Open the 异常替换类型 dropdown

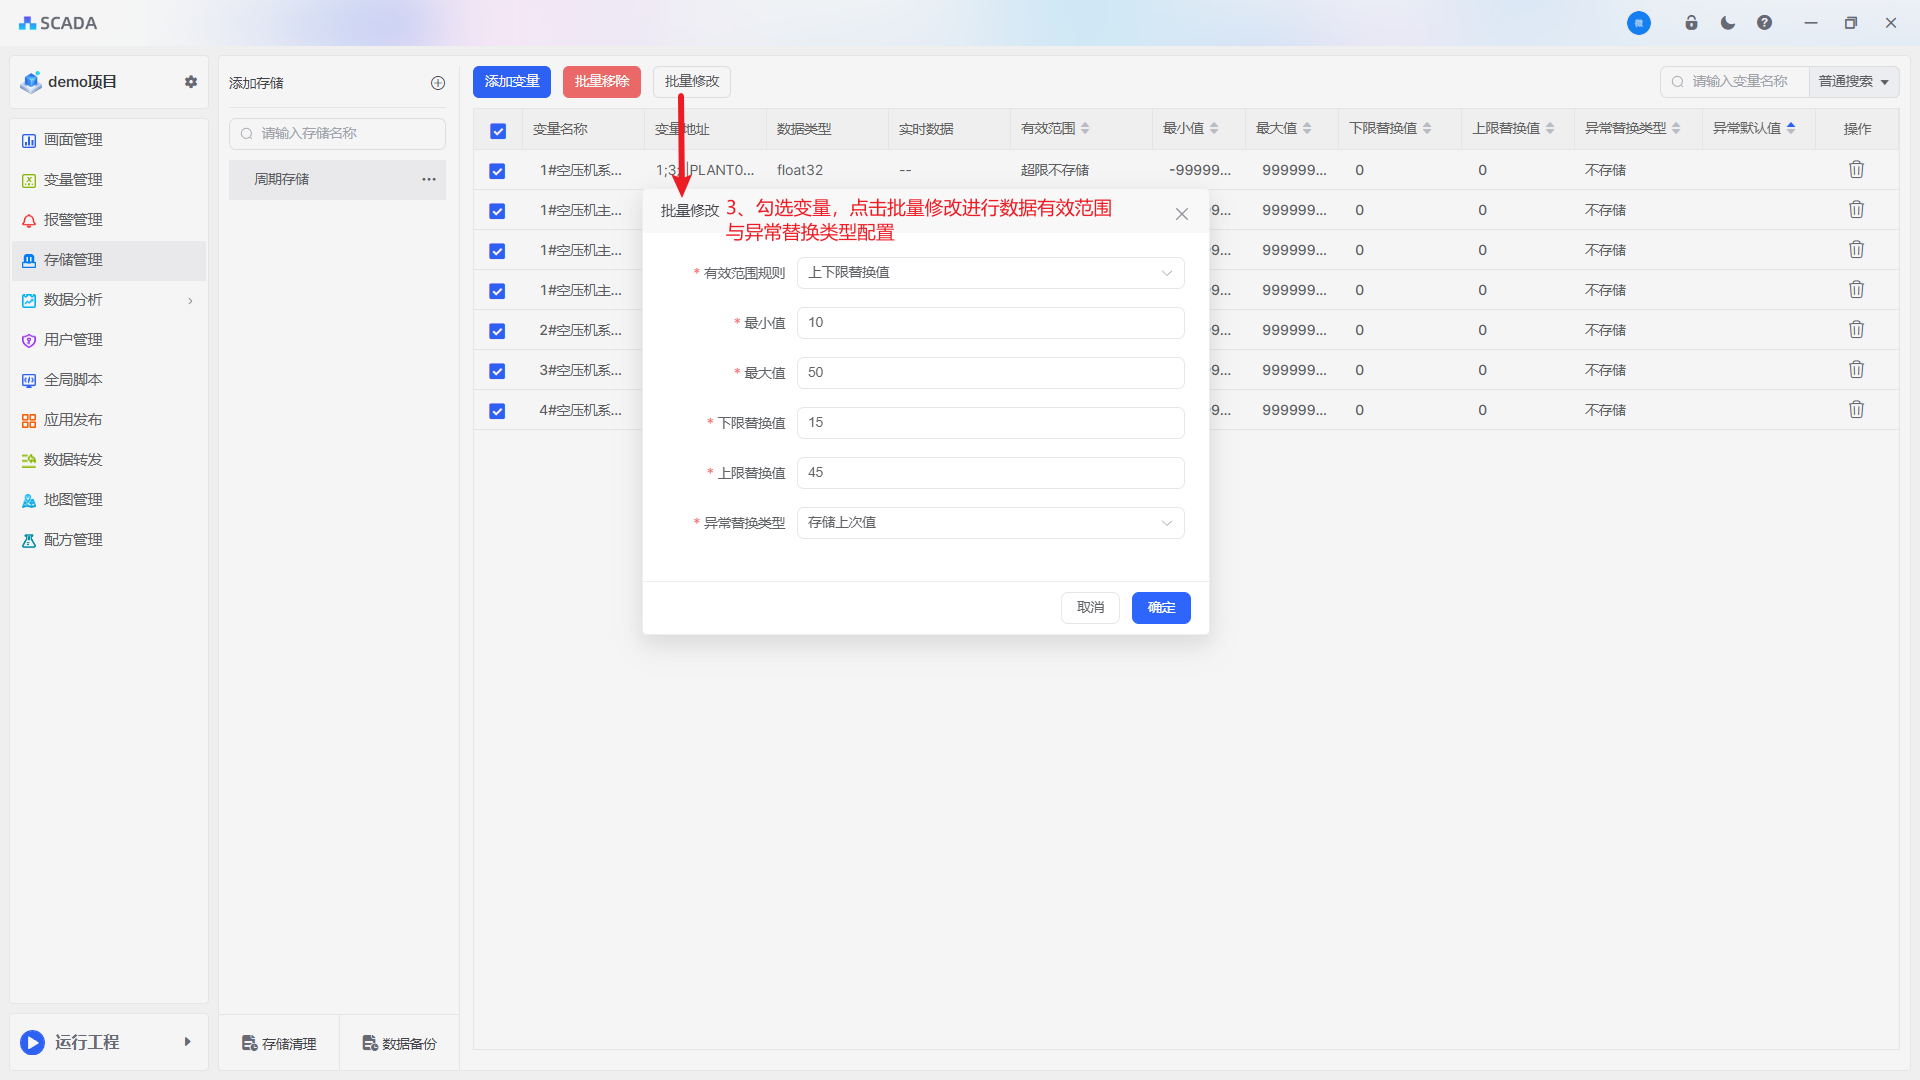[x=990, y=523]
